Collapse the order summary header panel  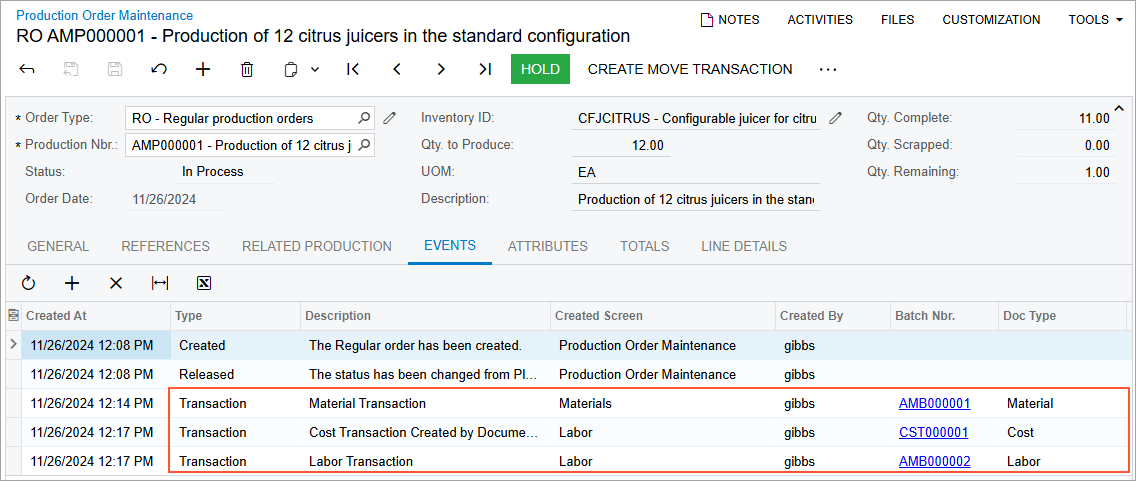pos(1119,108)
